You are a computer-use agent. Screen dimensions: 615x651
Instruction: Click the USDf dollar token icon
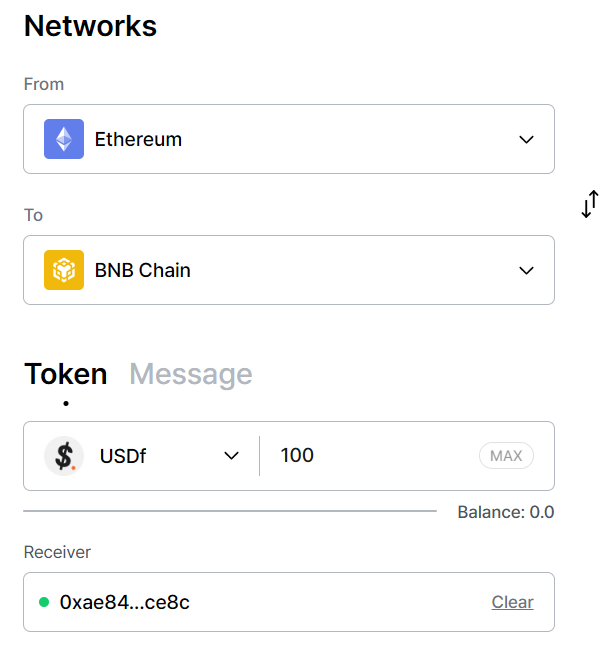64,456
